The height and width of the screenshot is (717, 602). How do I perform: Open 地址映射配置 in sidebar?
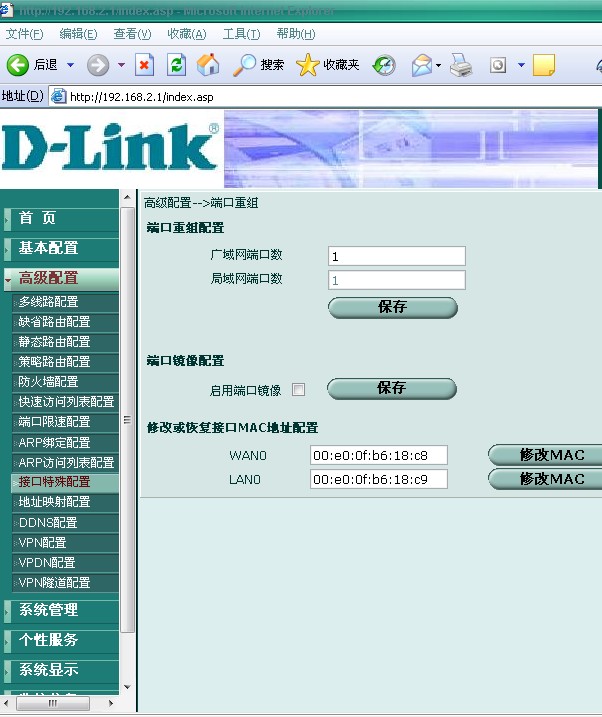(x=65, y=502)
